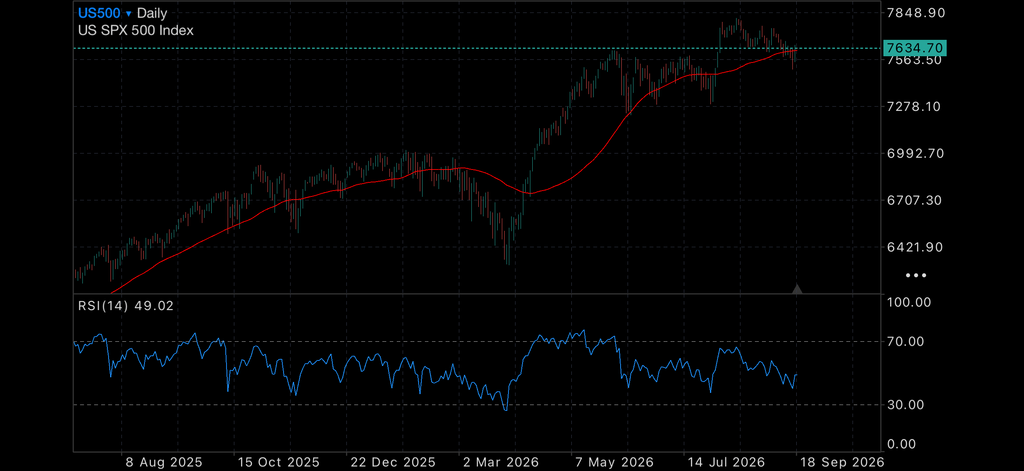
Task: Click the 7278.10 price axis label
Action: point(914,106)
